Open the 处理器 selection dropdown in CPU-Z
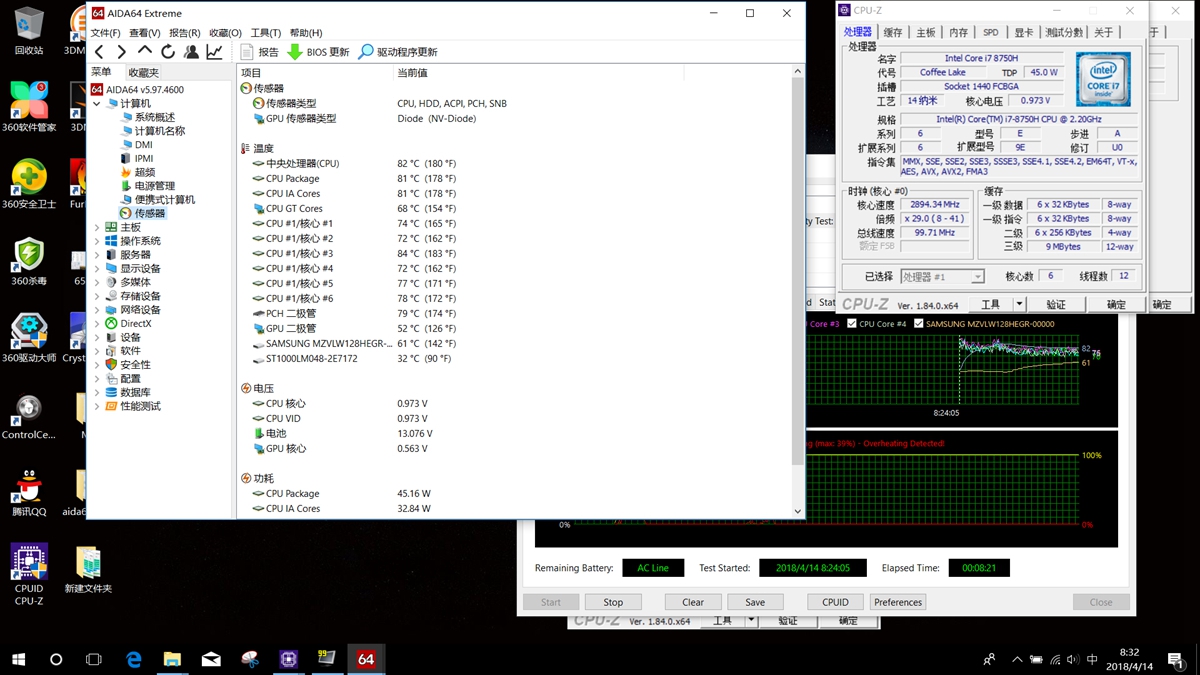The width and height of the screenshot is (1200, 675). point(977,277)
